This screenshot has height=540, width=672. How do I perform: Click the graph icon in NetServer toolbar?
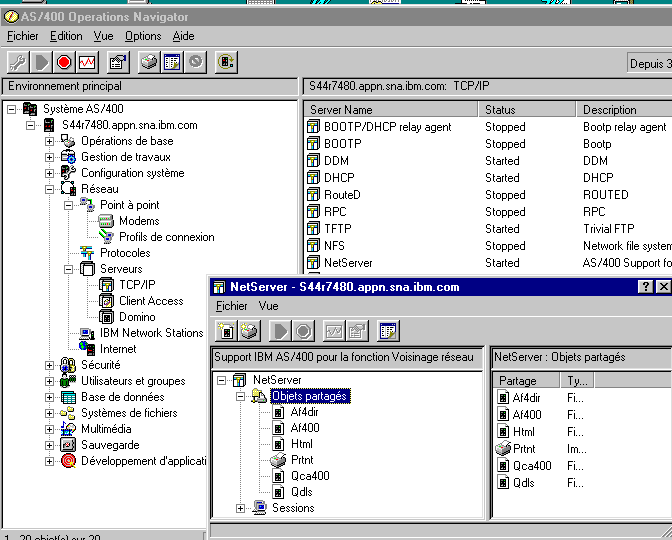[334, 331]
